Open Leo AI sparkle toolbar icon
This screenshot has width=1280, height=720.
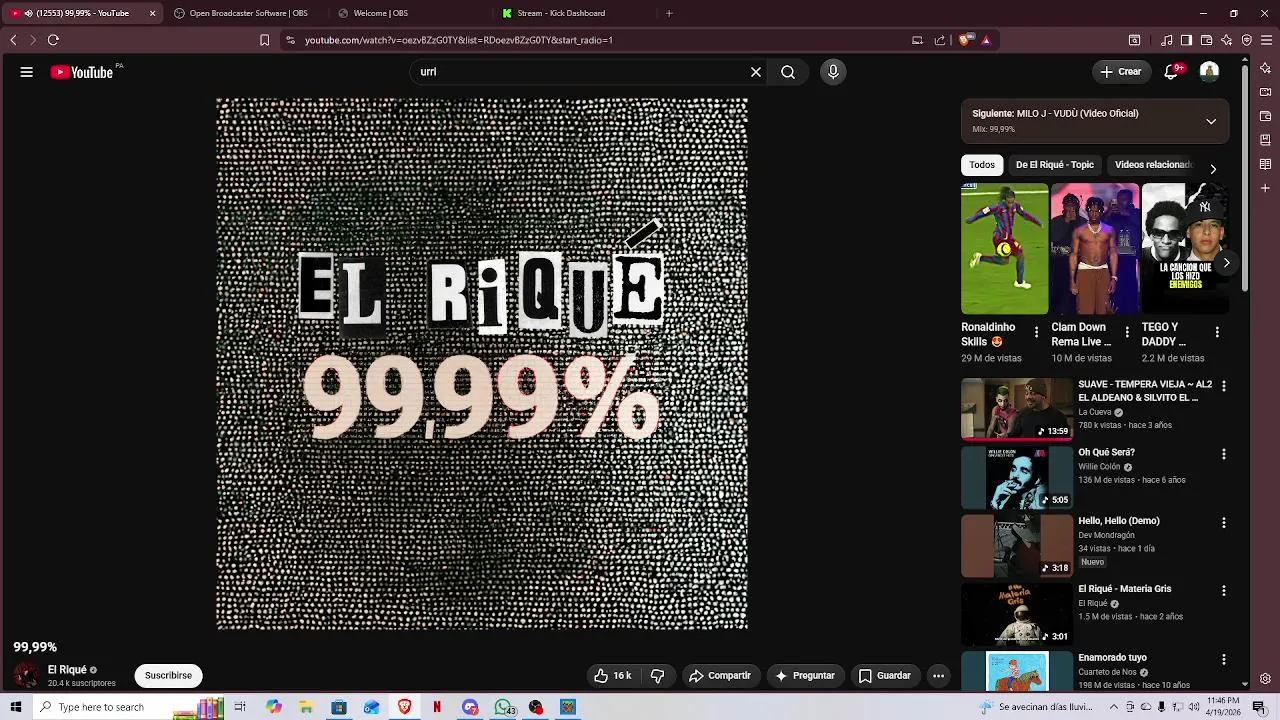coord(1226,40)
